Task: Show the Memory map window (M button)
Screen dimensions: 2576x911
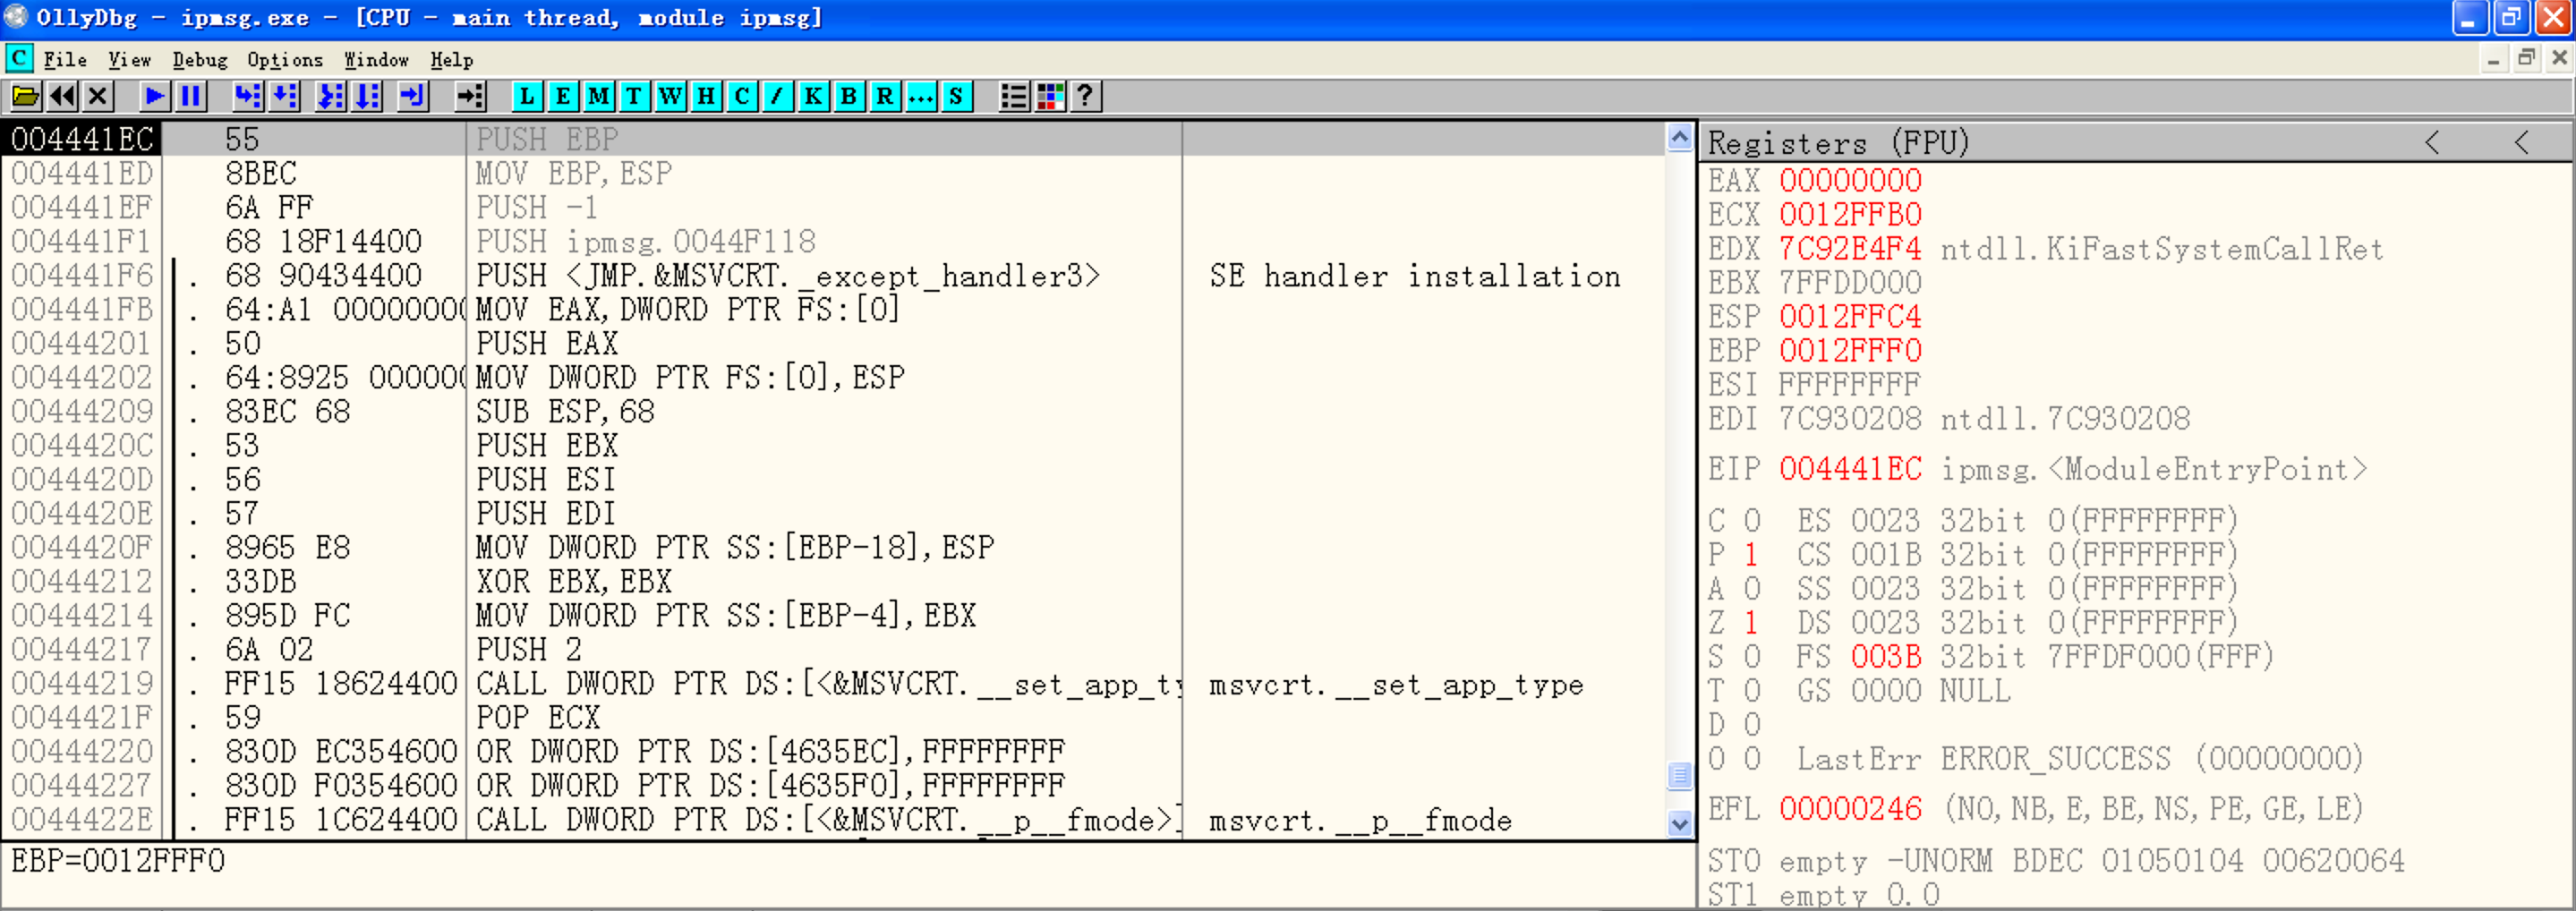Action: click(599, 96)
